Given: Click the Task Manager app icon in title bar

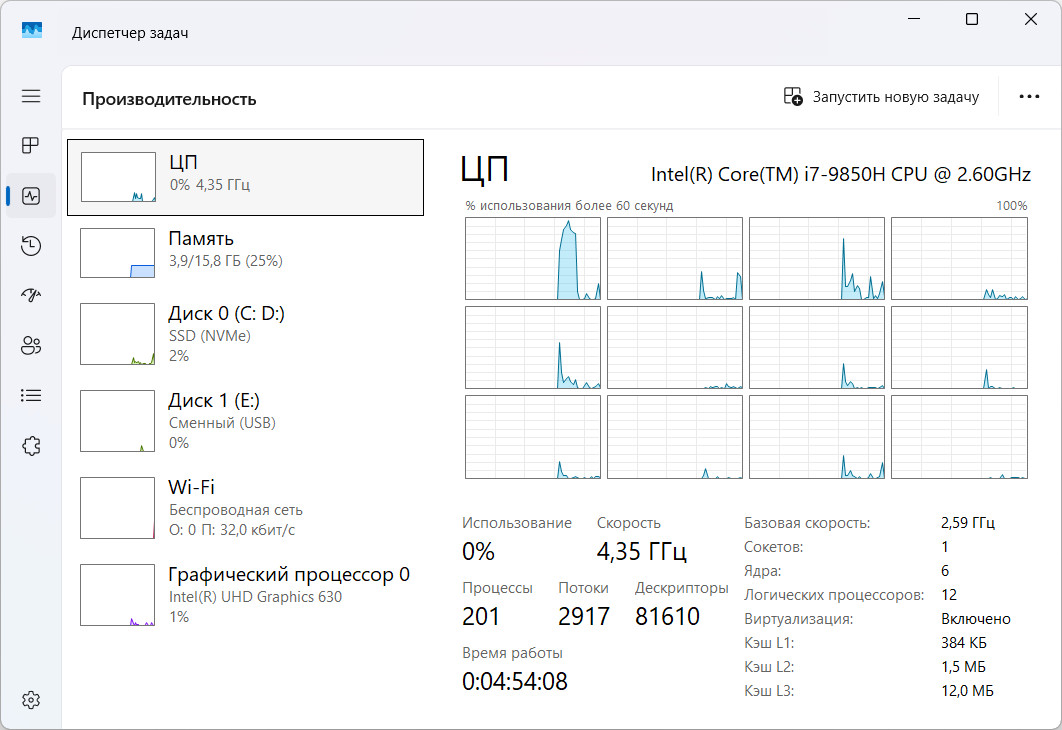Looking at the screenshot, I should click(32, 30).
